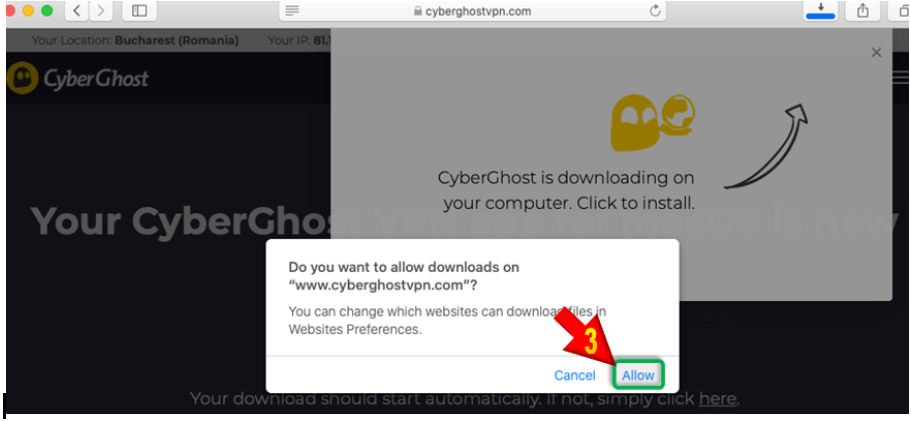Image resolution: width=911 pixels, height=421 pixels.
Task: Show downloads list in Safari toolbar
Action: pyautogui.click(x=820, y=7)
